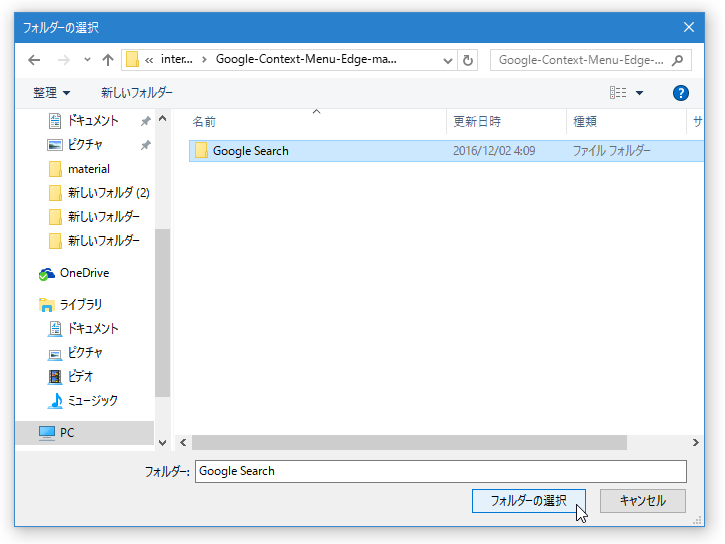Click the フォルダー name input field

coord(441,471)
